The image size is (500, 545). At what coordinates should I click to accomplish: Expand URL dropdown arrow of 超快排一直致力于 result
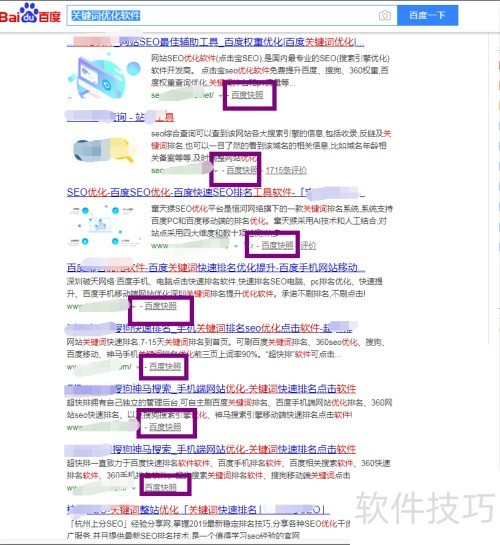(134, 488)
